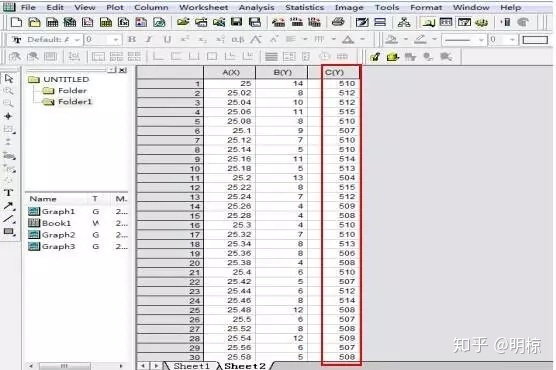Viewport: 556px width, 370px height.
Task: Click the Print icon in toolbar
Action: coord(338,22)
